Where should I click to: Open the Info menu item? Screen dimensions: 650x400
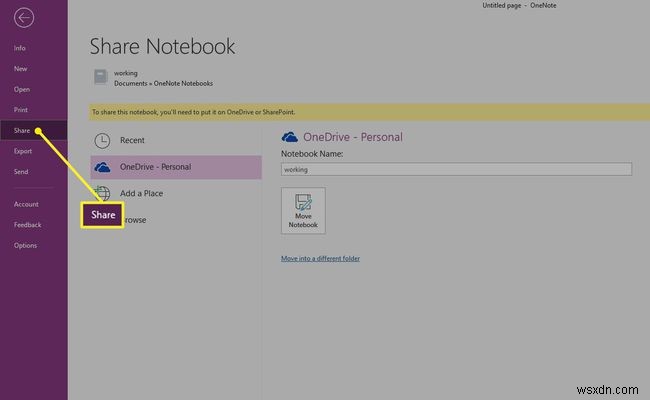click(19, 48)
